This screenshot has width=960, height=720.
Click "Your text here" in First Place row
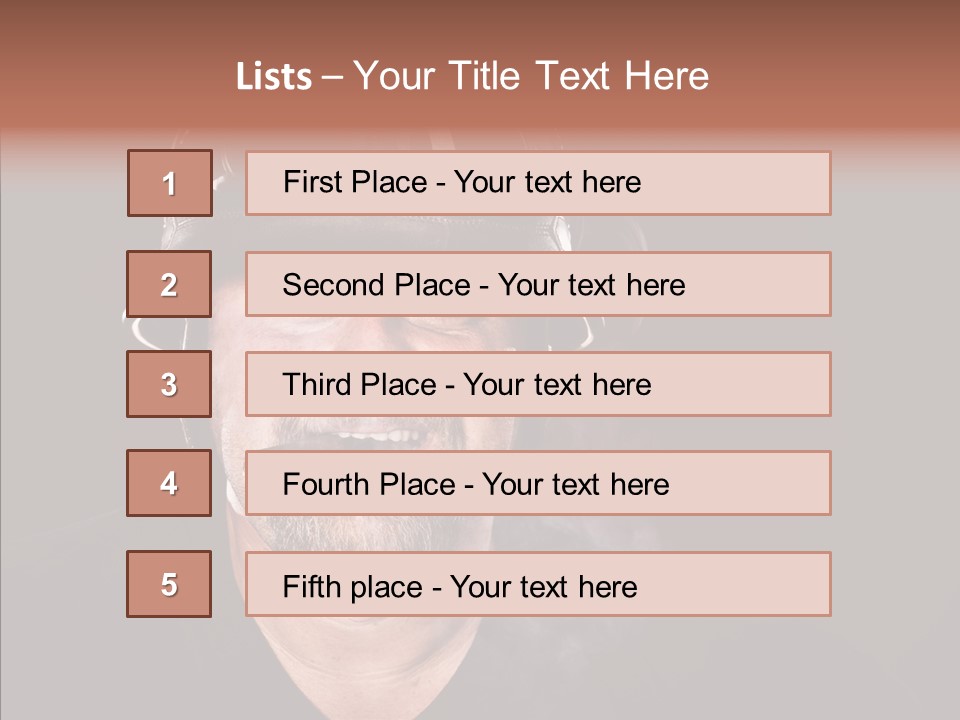click(x=547, y=182)
